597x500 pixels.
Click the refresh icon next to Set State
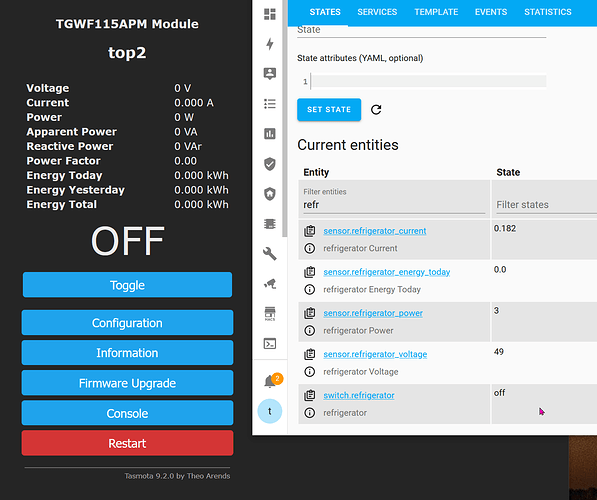[376, 110]
